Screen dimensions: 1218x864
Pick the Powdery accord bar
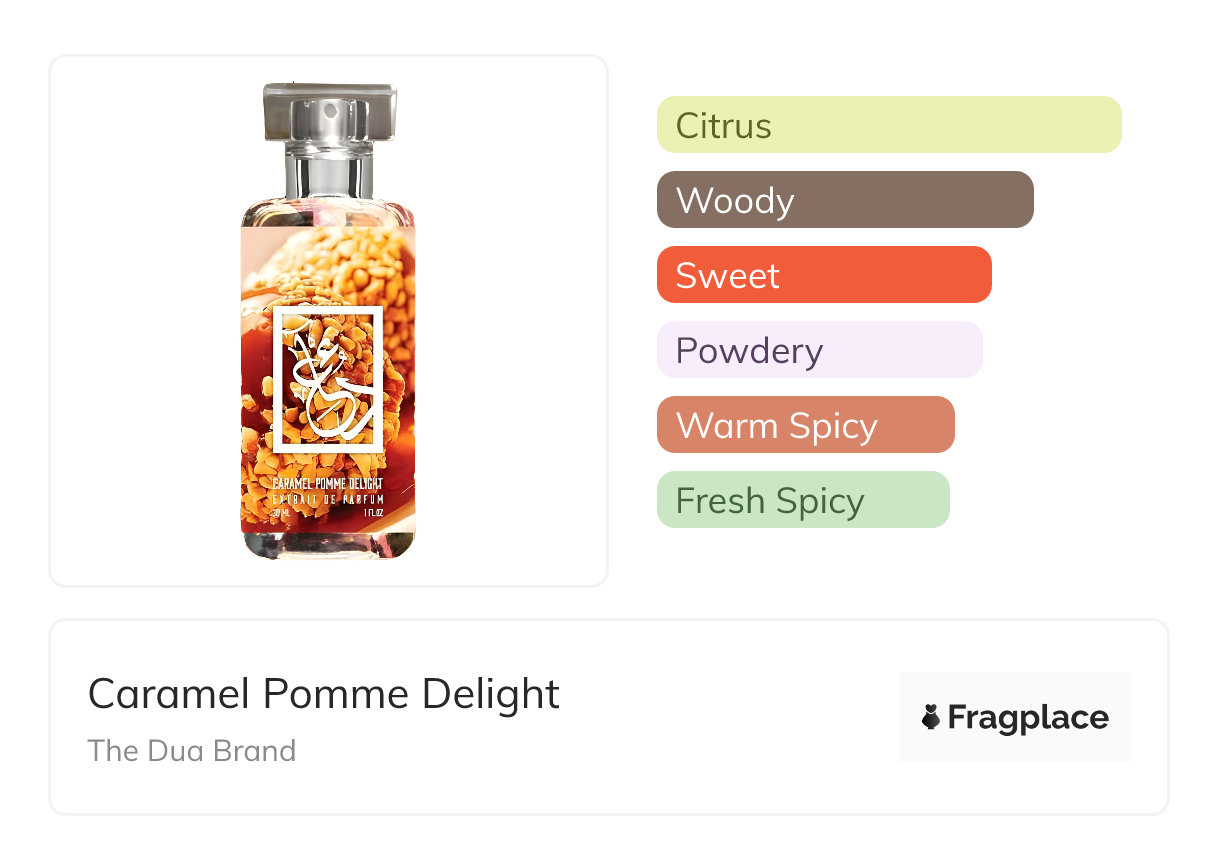[x=820, y=350]
